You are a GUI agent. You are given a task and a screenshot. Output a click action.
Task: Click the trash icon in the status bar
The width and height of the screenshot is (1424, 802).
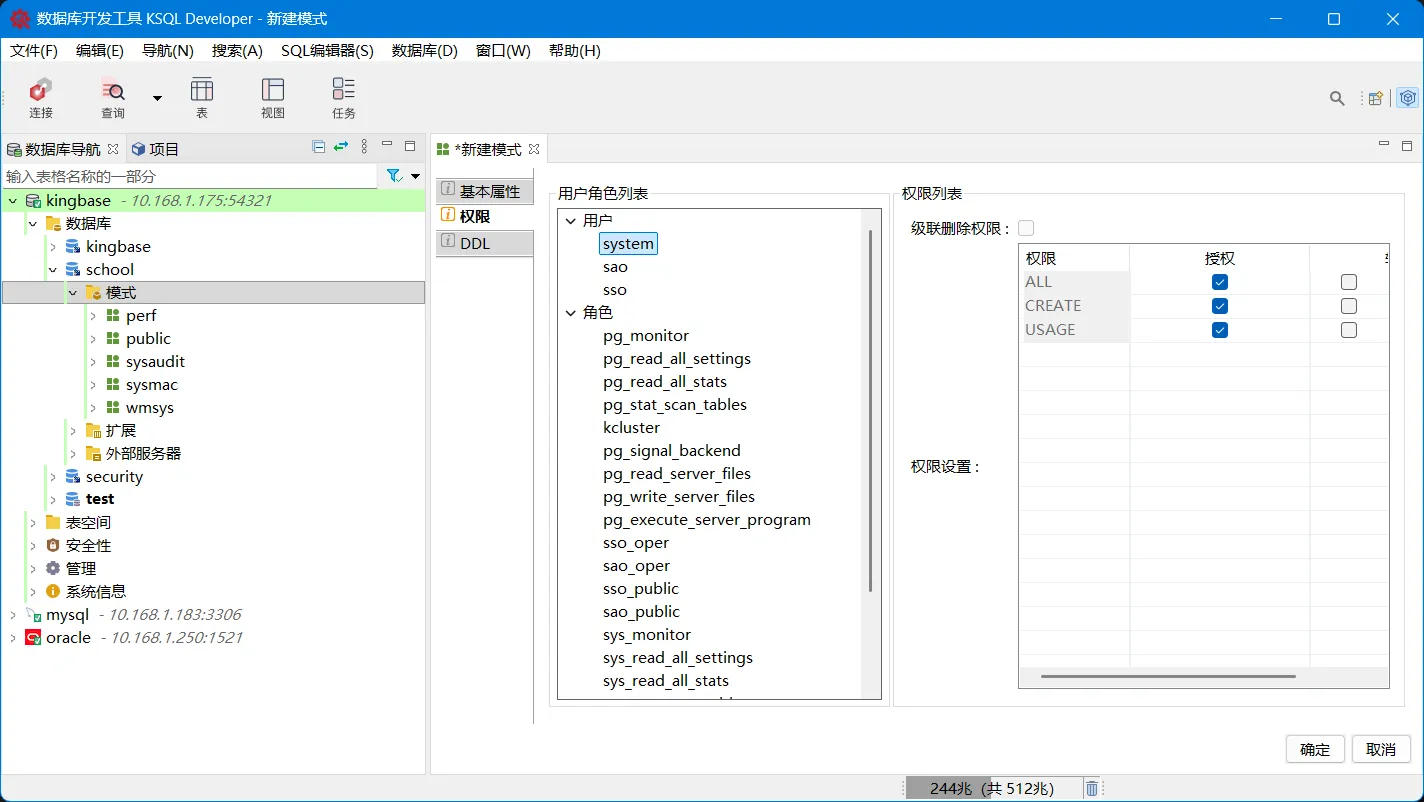[1091, 788]
